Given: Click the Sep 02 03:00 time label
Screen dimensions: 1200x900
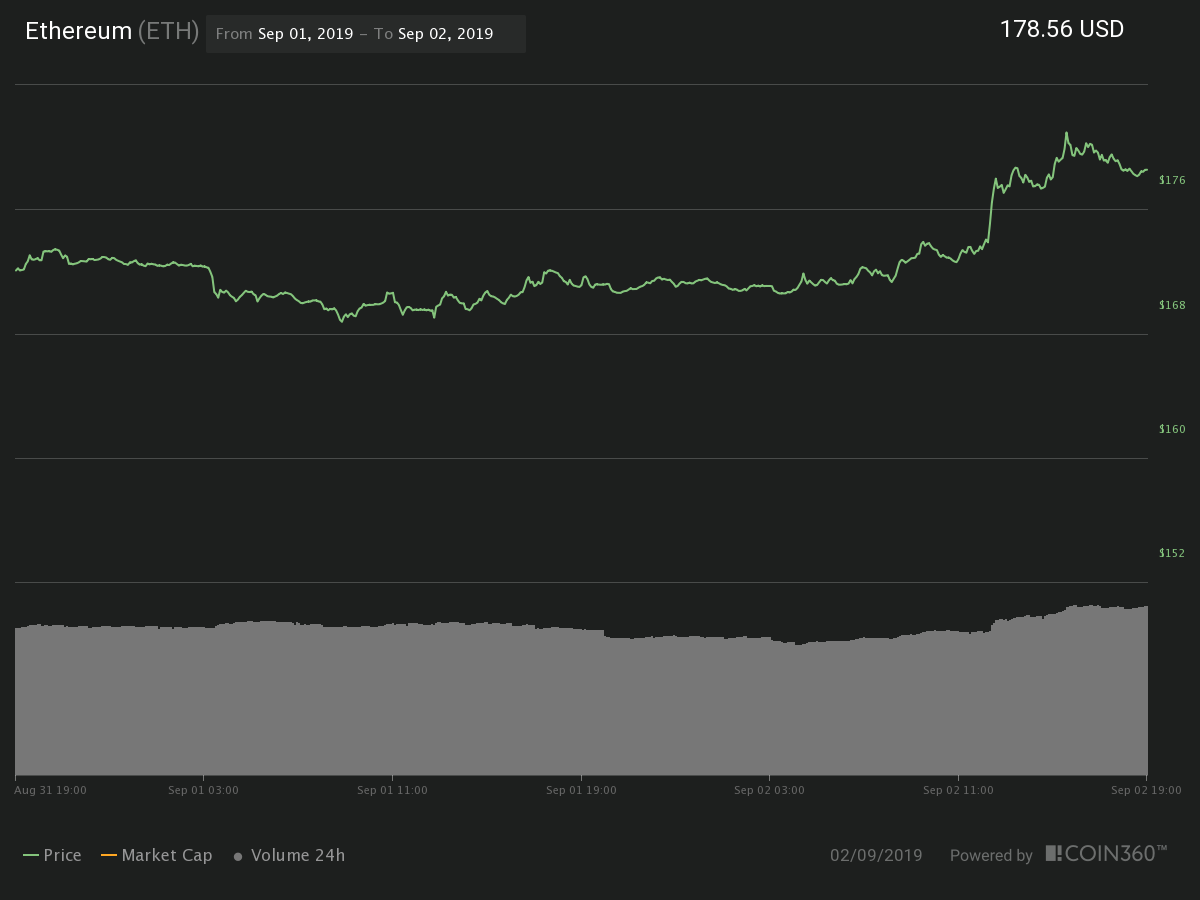Looking at the screenshot, I should [769, 790].
